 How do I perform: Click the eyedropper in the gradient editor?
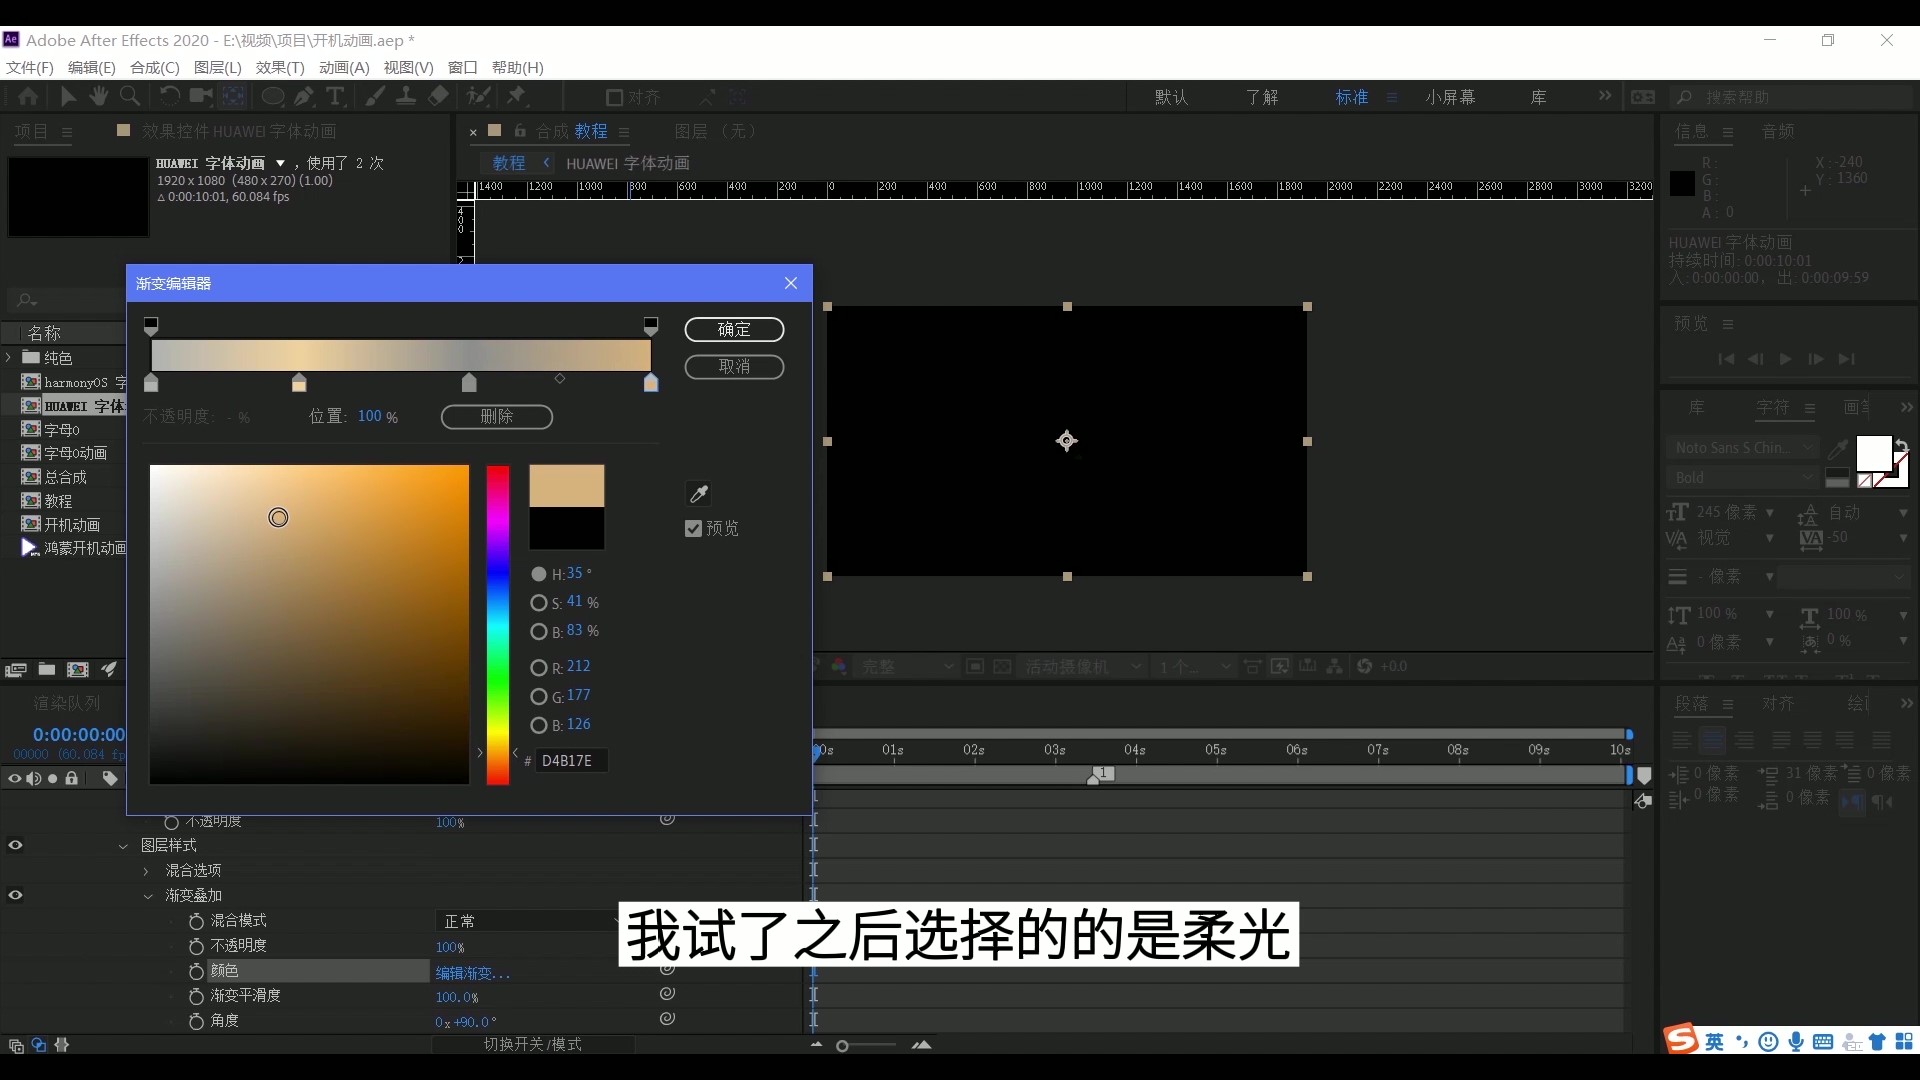(x=699, y=494)
